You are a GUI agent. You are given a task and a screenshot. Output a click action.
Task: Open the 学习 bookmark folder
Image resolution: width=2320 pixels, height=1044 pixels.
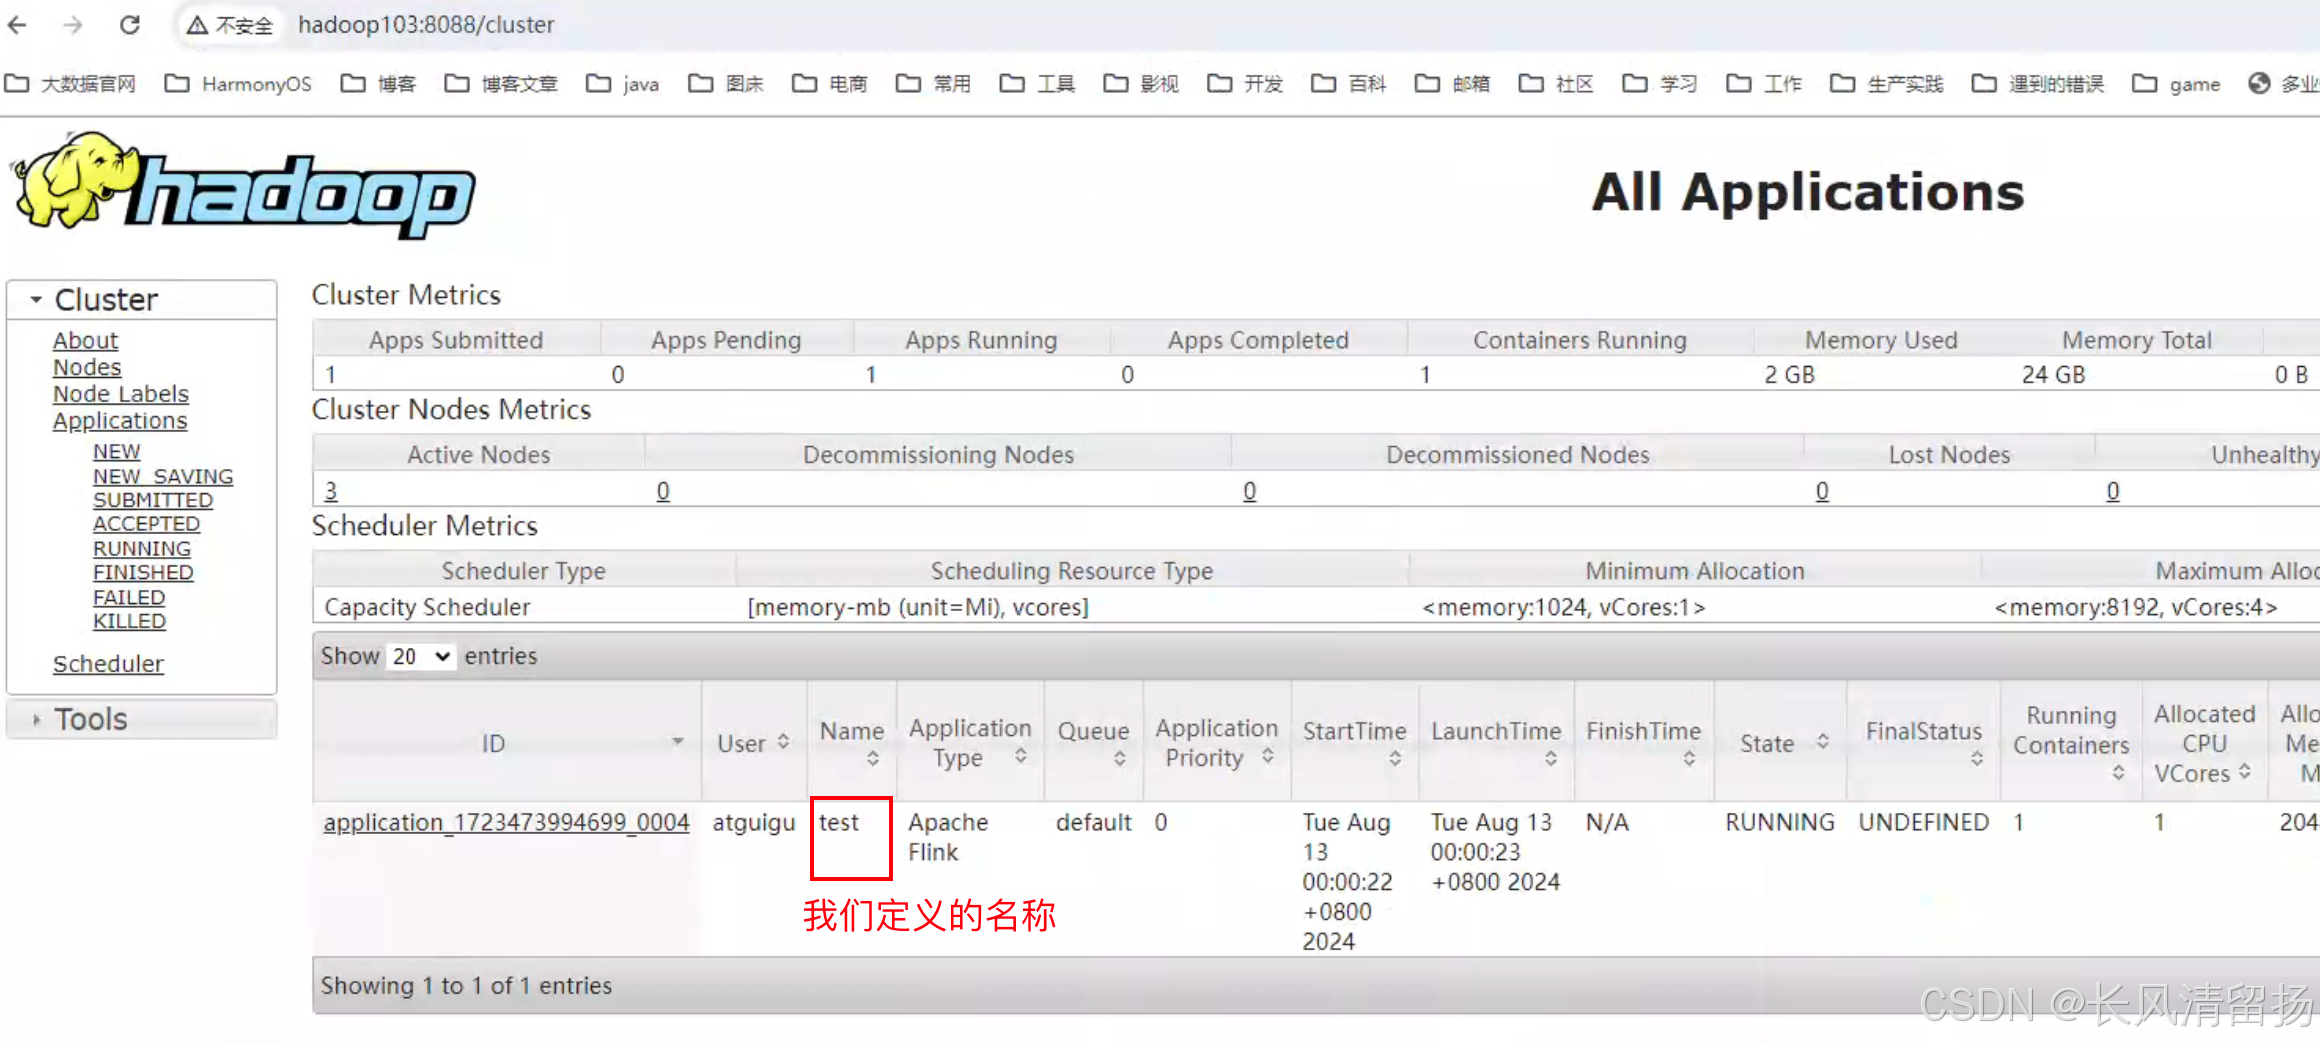pyautogui.click(x=1661, y=84)
